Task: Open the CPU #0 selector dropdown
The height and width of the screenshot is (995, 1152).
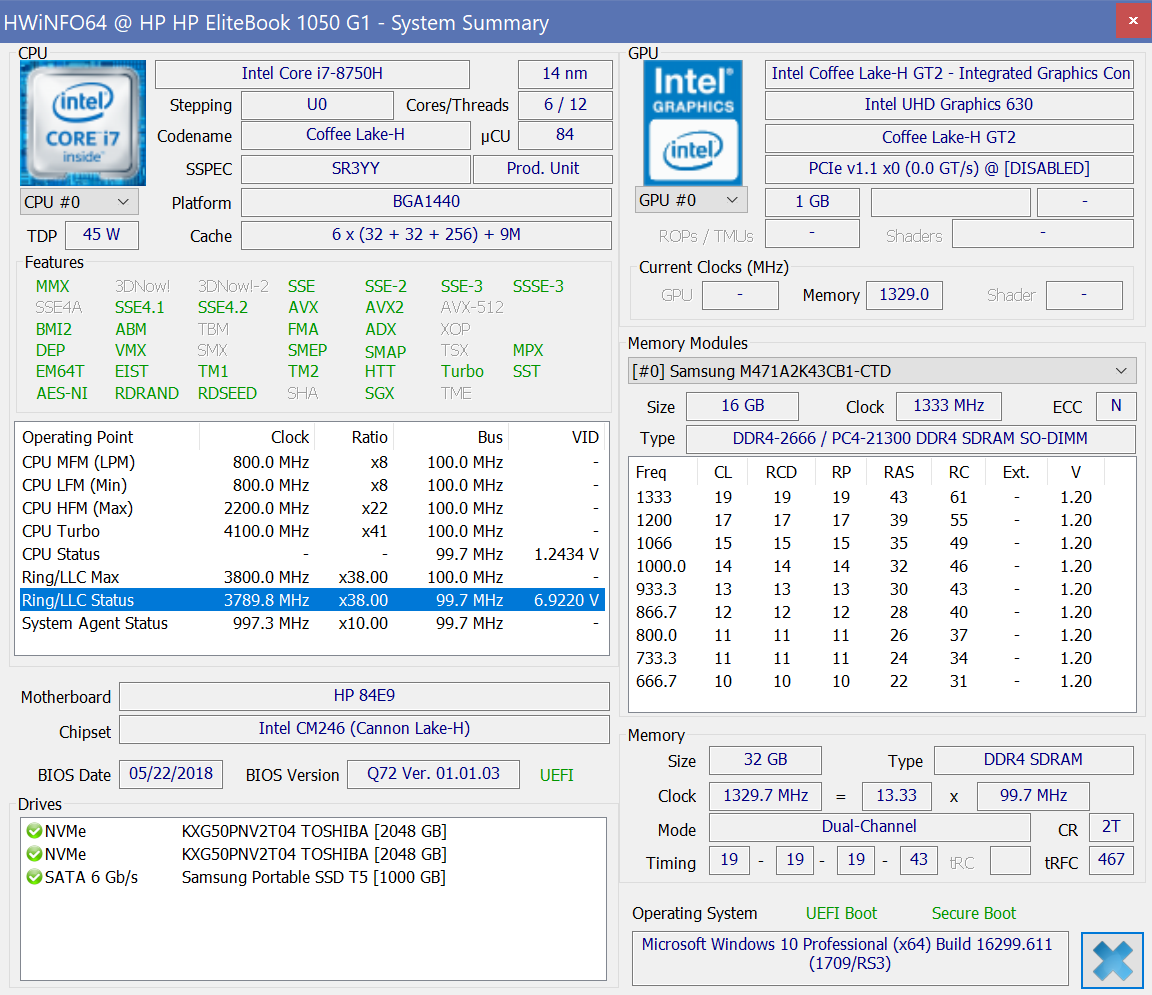Action: pos(79,202)
